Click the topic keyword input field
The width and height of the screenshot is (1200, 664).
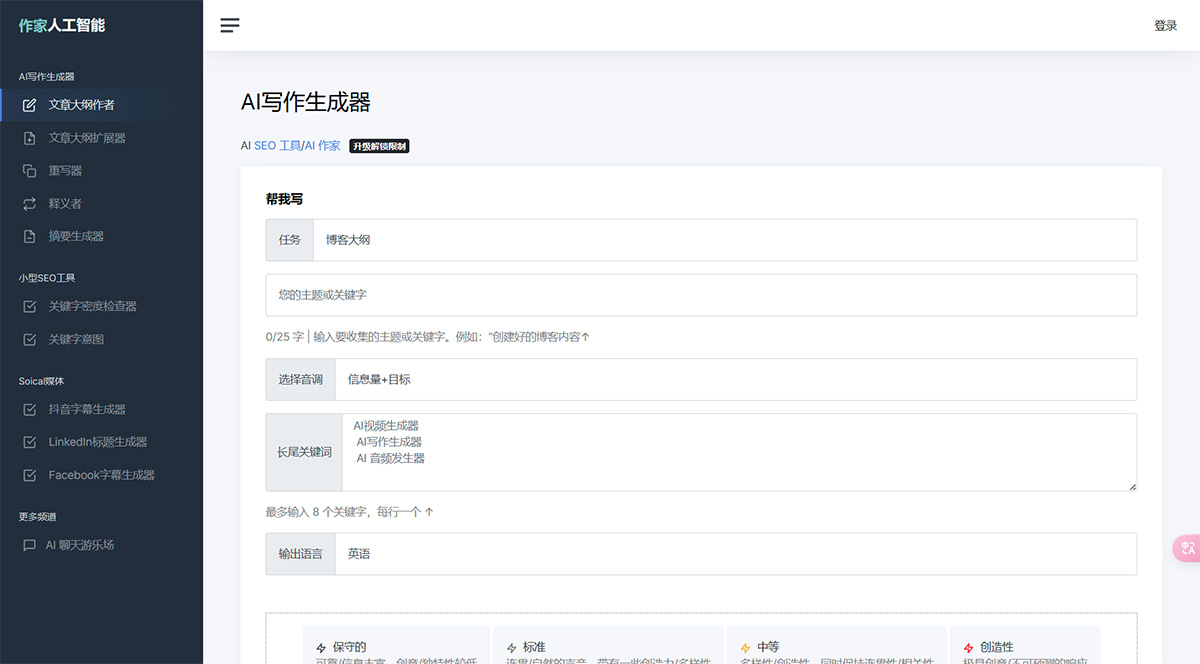(700, 294)
